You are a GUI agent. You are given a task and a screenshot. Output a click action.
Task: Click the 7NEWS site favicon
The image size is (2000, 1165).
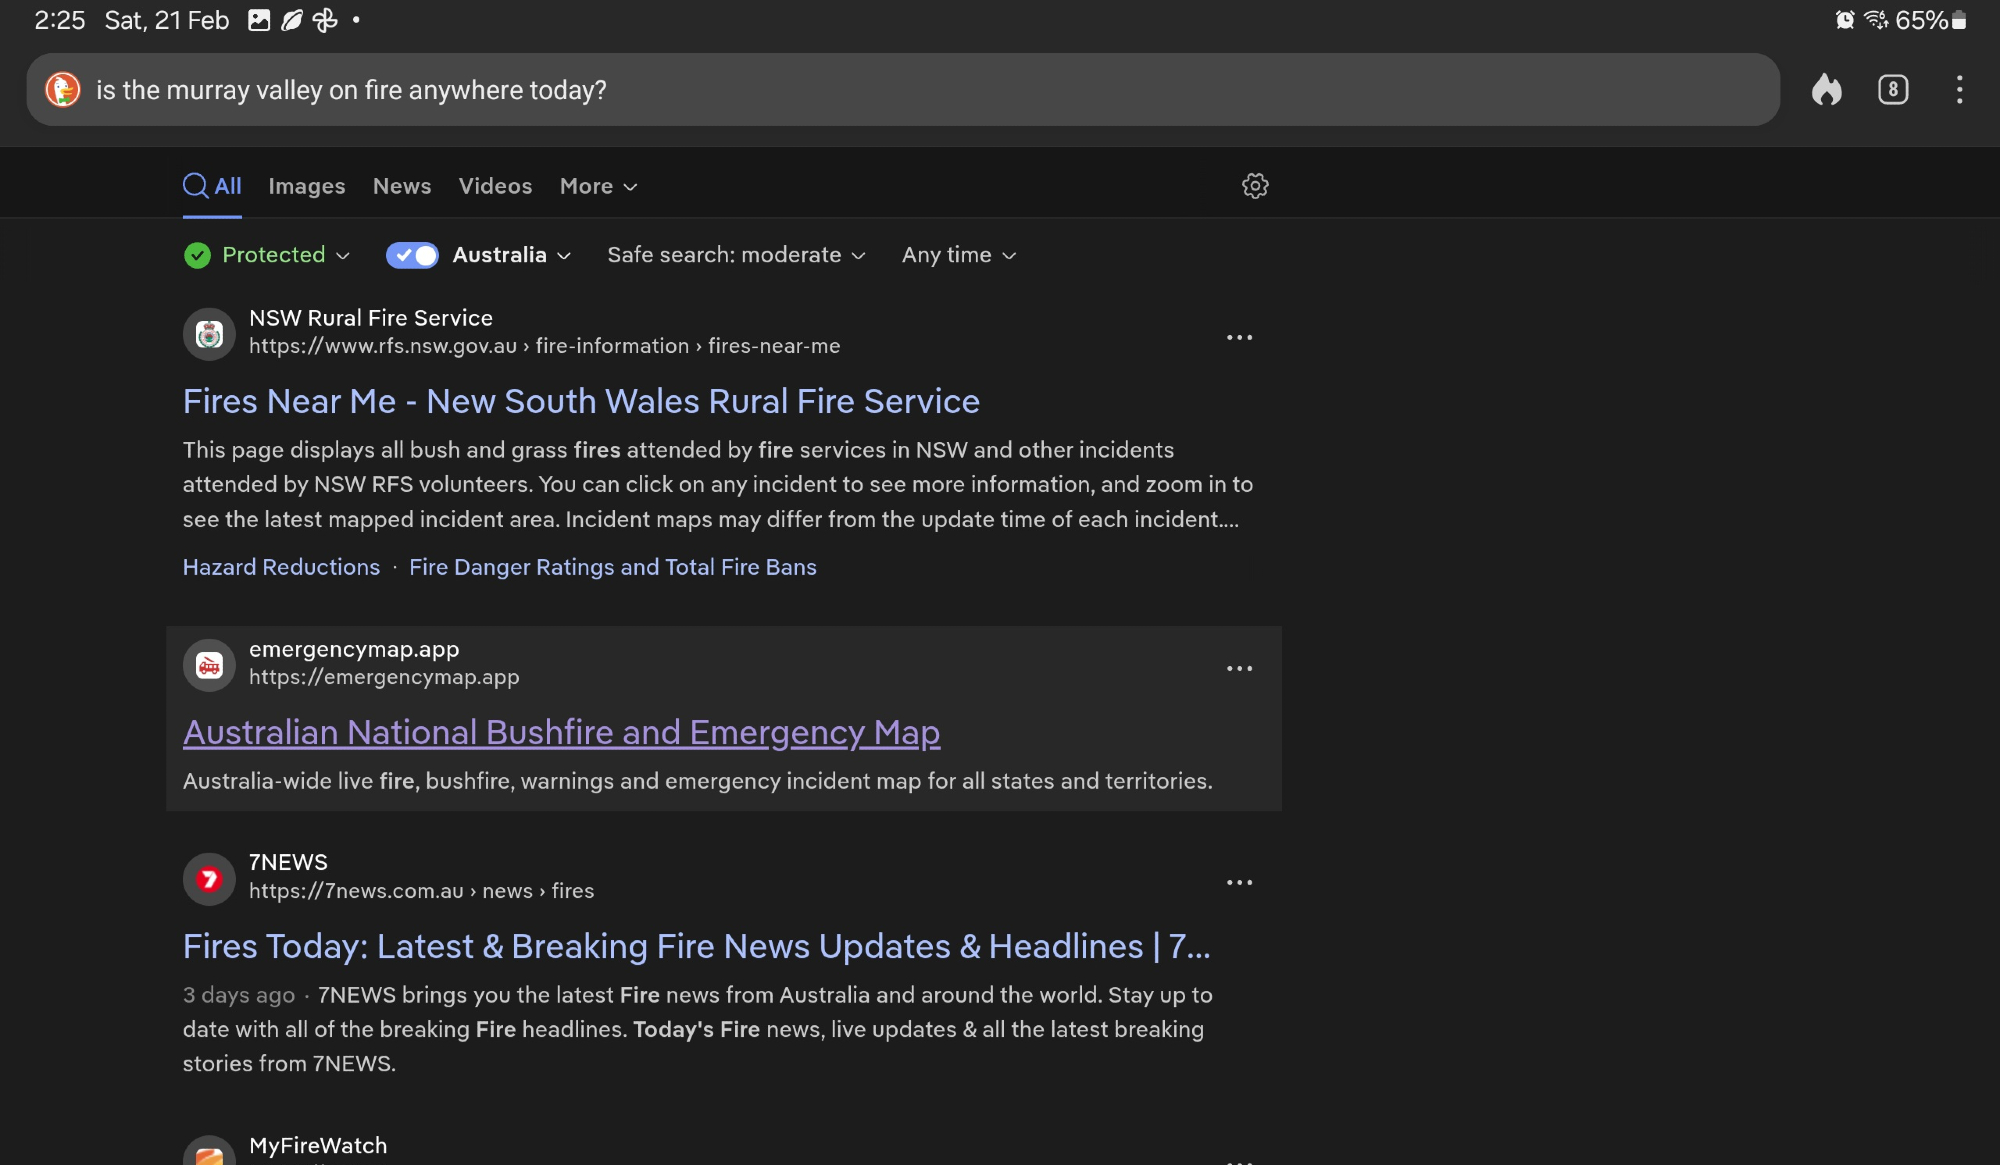tap(209, 879)
